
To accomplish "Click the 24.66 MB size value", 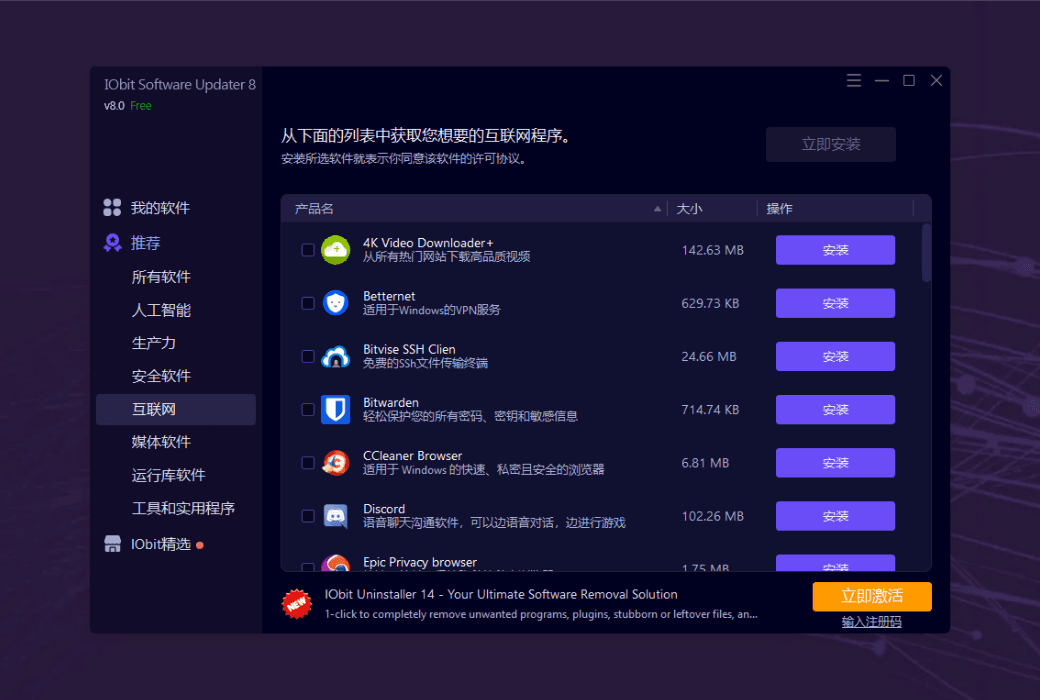I will click(x=708, y=356).
